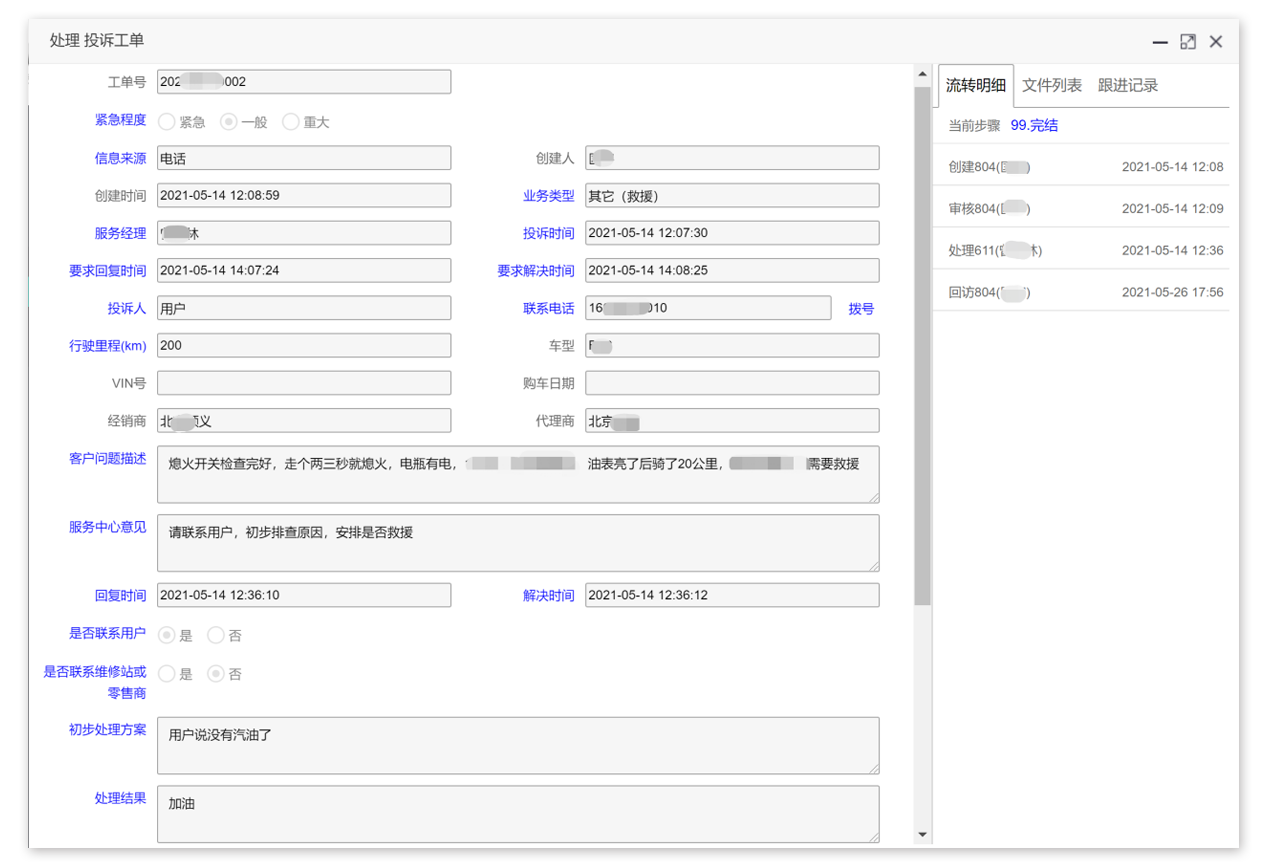Click into the 处理结果 text box

518,814
